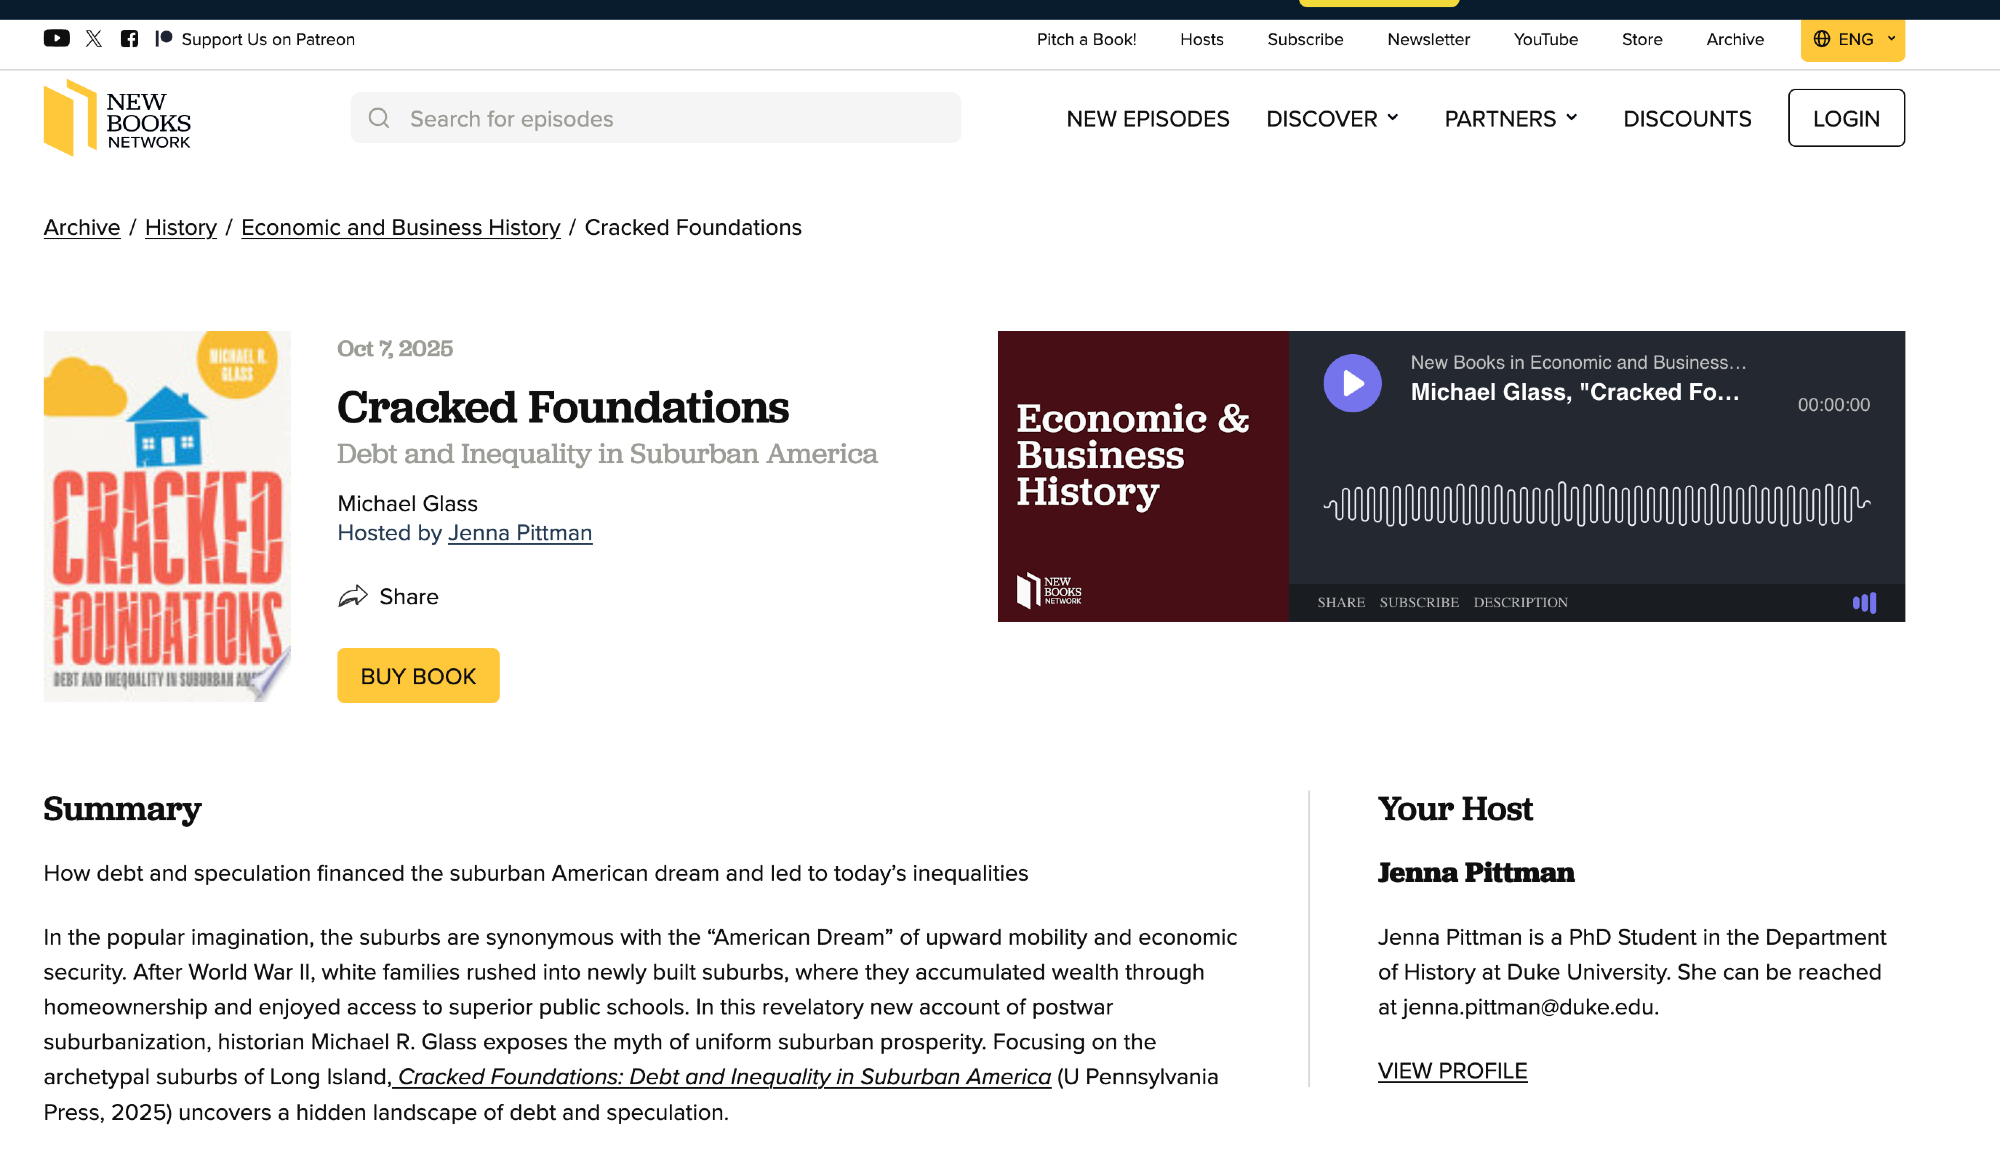Screen dimensions: 2000x1165
Task: Click the Patreon logo icon
Action: [164, 39]
